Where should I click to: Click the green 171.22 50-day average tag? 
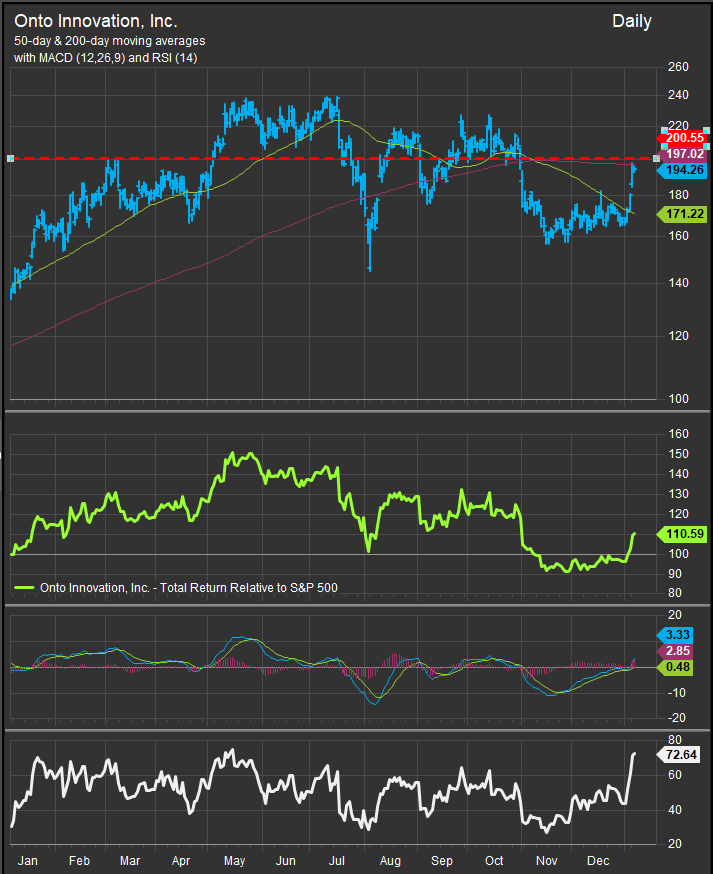point(683,214)
